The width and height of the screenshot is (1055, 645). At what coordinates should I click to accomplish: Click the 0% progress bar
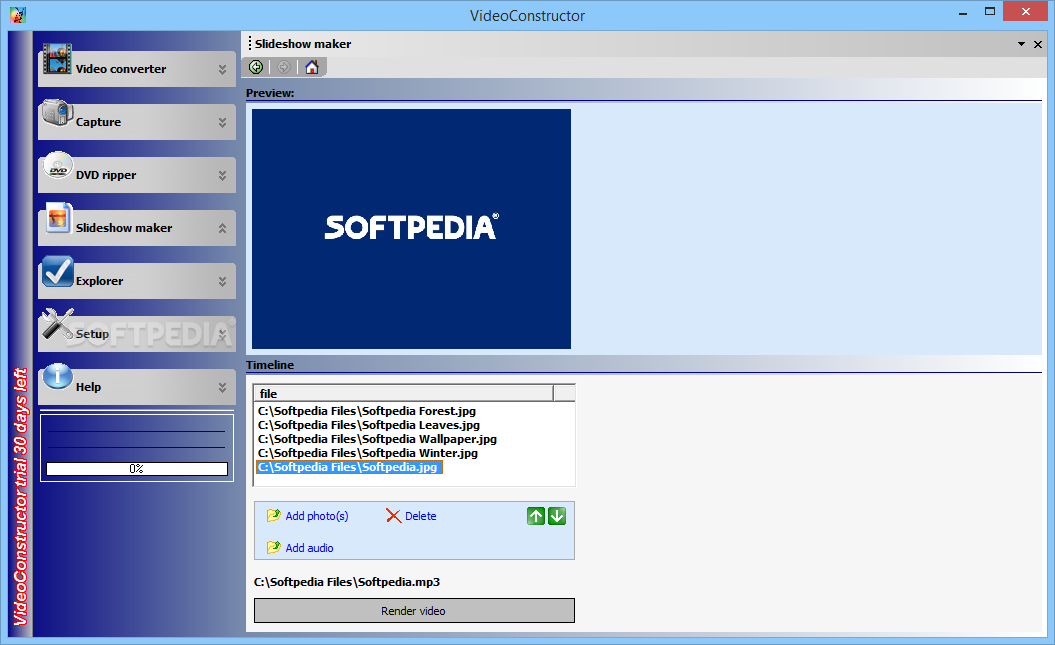click(x=137, y=469)
